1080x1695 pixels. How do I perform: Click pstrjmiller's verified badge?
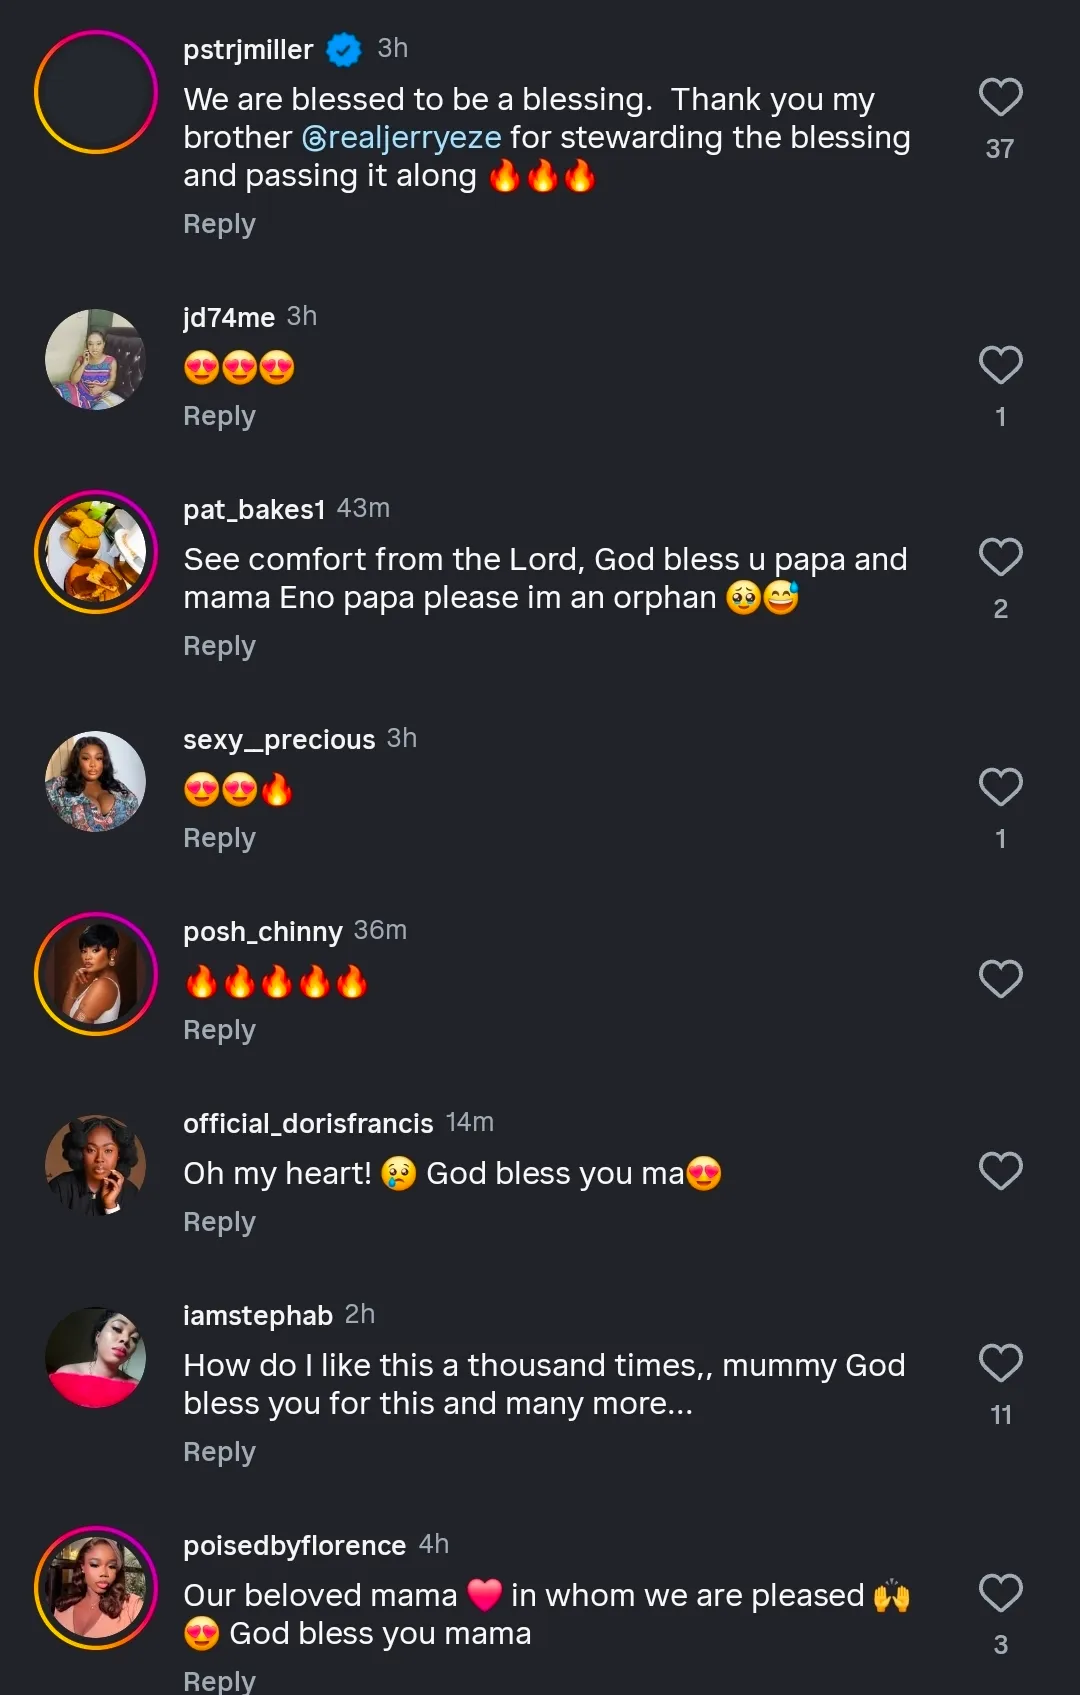[344, 49]
